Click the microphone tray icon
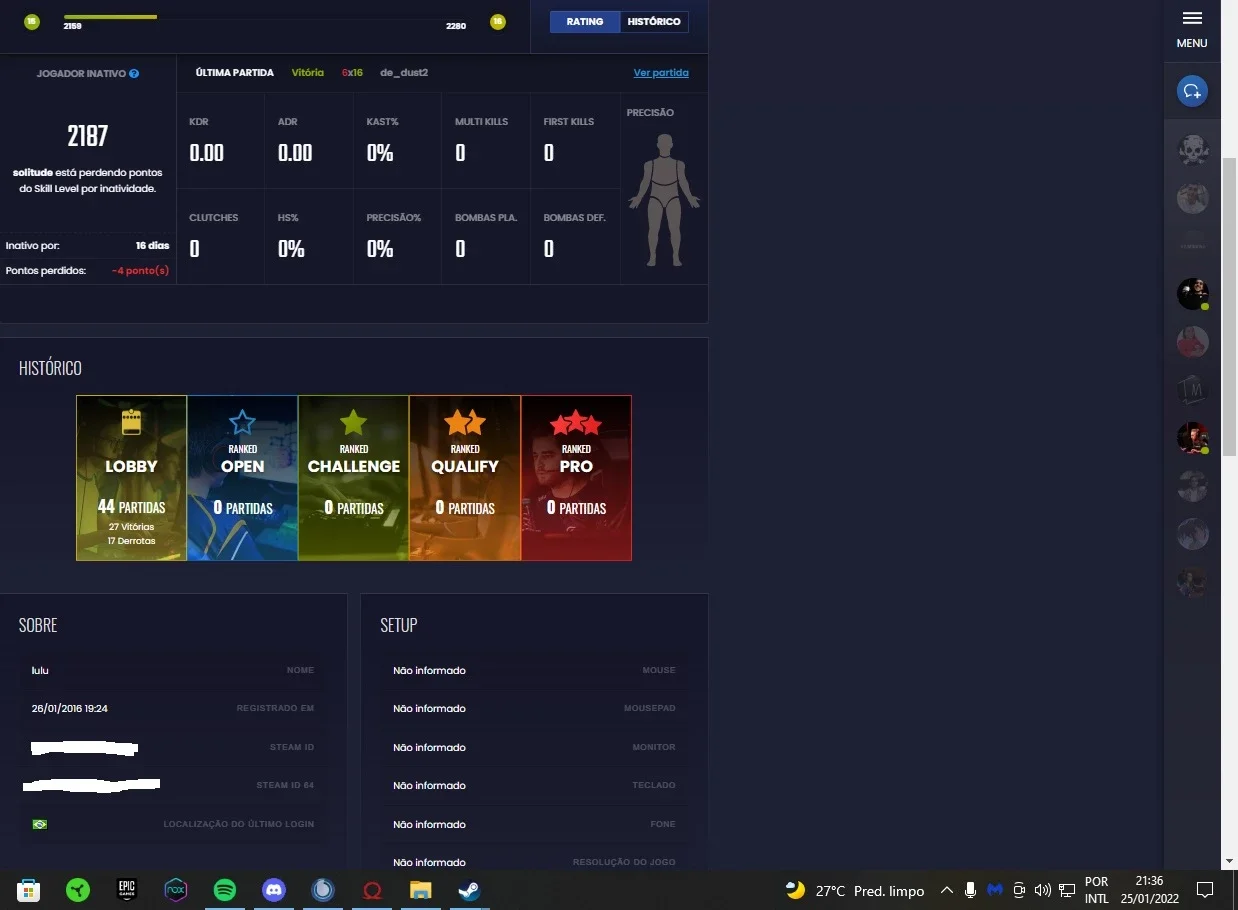Viewport: 1238px width, 910px height. pyautogui.click(x=971, y=890)
